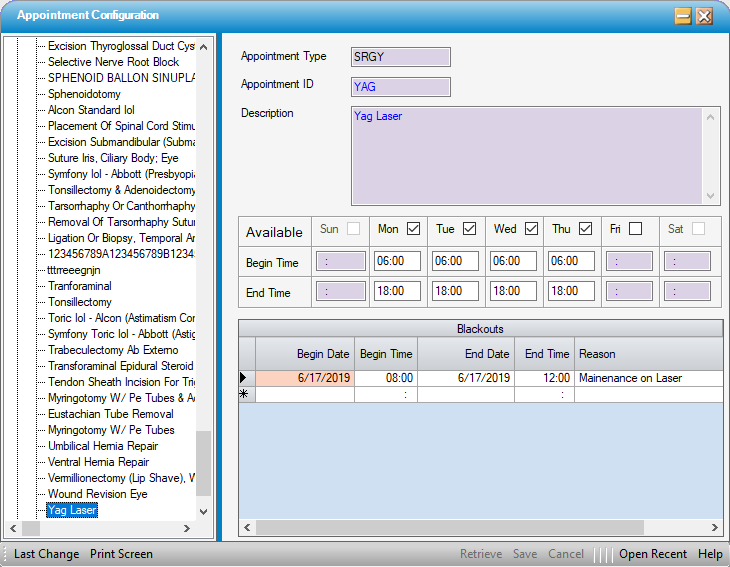730x567 pixels.
Task: Click the Last Change button
Action: (47, 554)
